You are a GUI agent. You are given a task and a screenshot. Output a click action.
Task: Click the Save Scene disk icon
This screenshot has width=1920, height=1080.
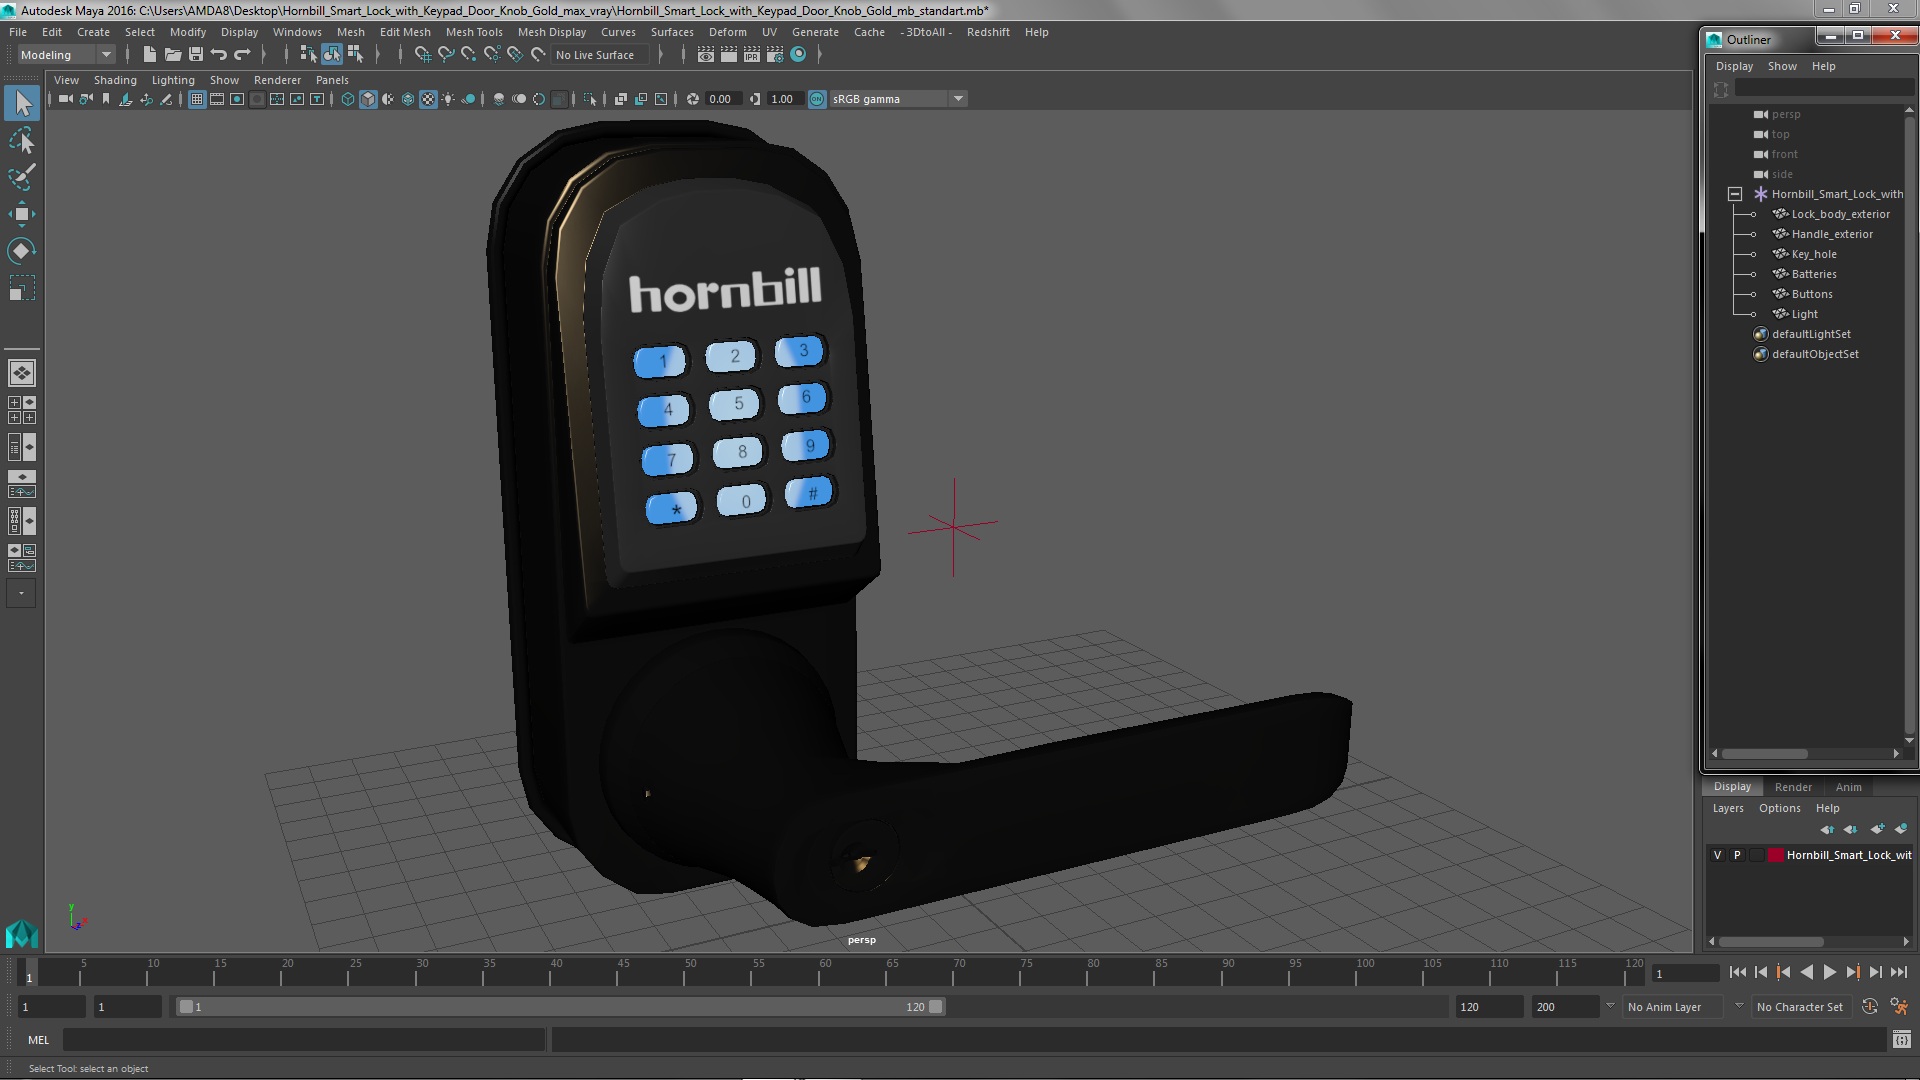click(x=196, y=55)
